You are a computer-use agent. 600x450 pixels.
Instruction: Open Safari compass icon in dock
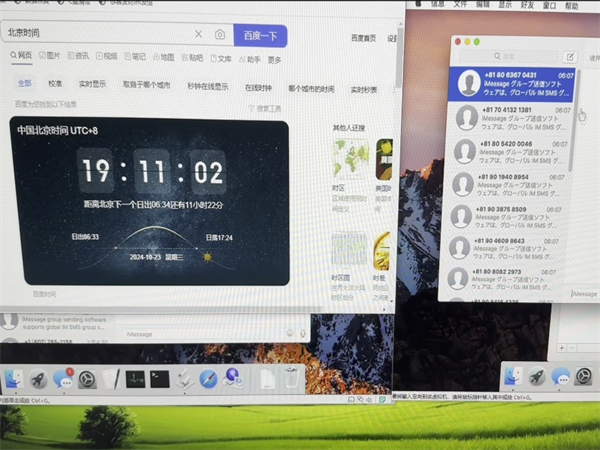click(208, 379)
